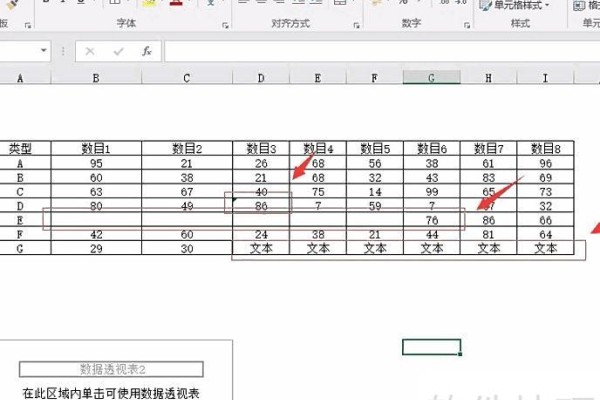Select cell 73 in the 数目8 column
This screenshot has width=600, height=400.
click(x=545, y=192)
